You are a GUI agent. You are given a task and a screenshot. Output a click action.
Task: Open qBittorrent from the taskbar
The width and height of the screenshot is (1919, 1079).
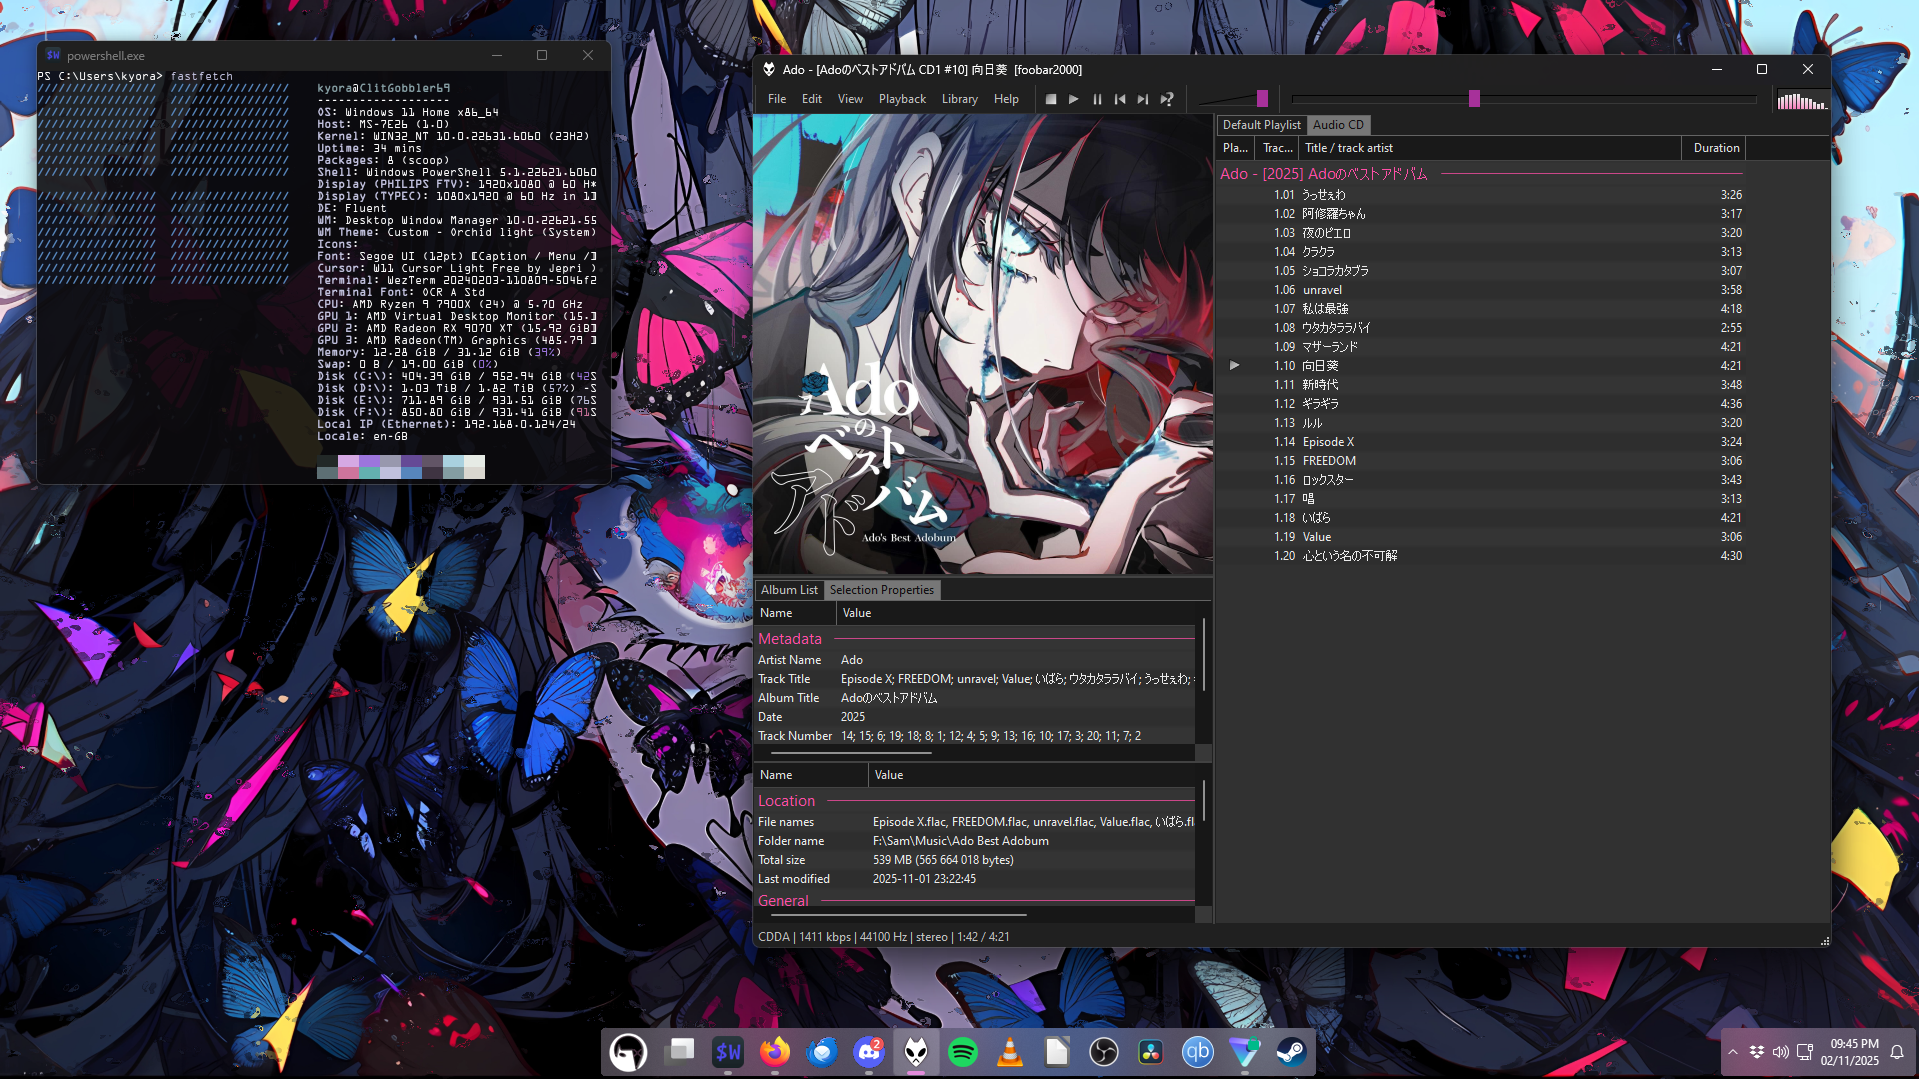pos(1198,1052)
